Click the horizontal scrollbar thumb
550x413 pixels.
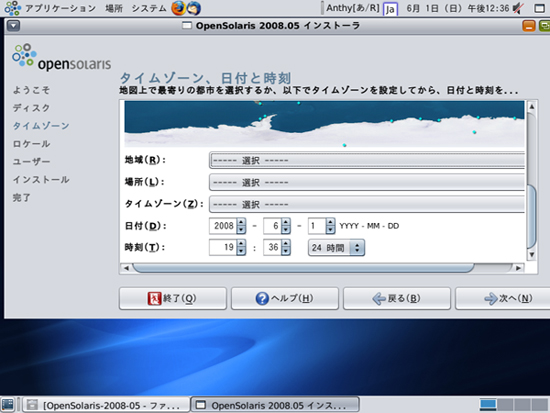pyautogui.click(x=303, y=268)
